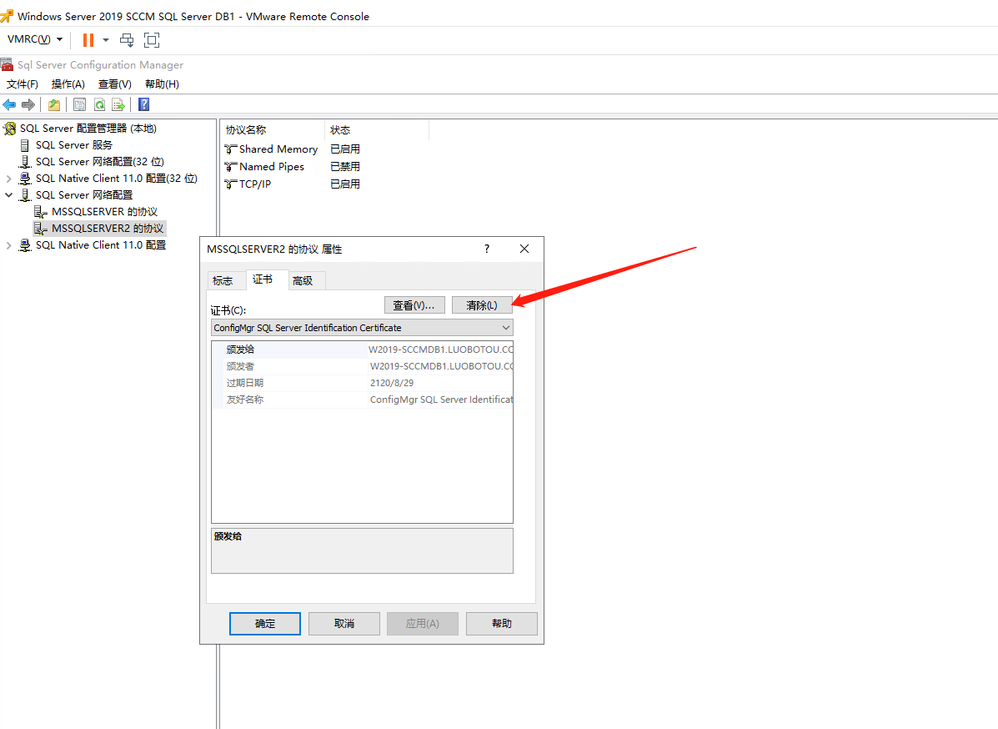Click the Up one level folder icon
This screenshot has width=998, height=729.
54,105
